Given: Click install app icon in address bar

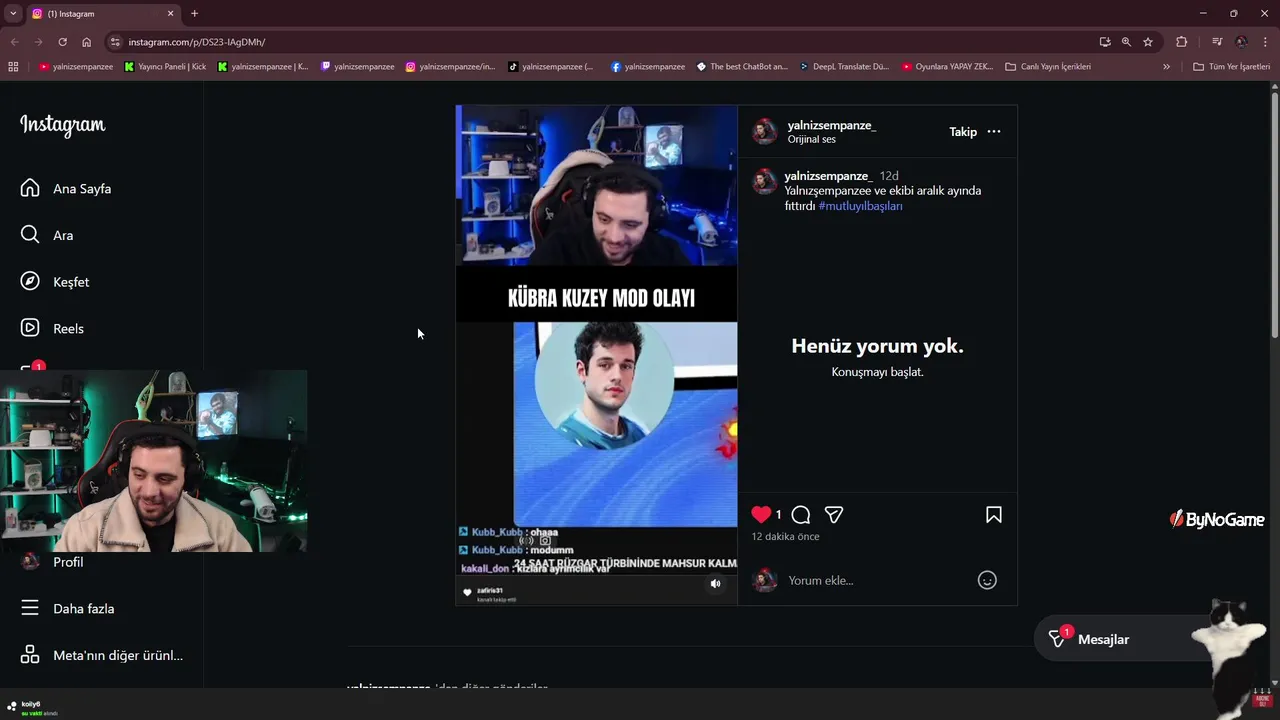Looking at the screenshot, I should pyautogui.click(x=1105, y=42).
